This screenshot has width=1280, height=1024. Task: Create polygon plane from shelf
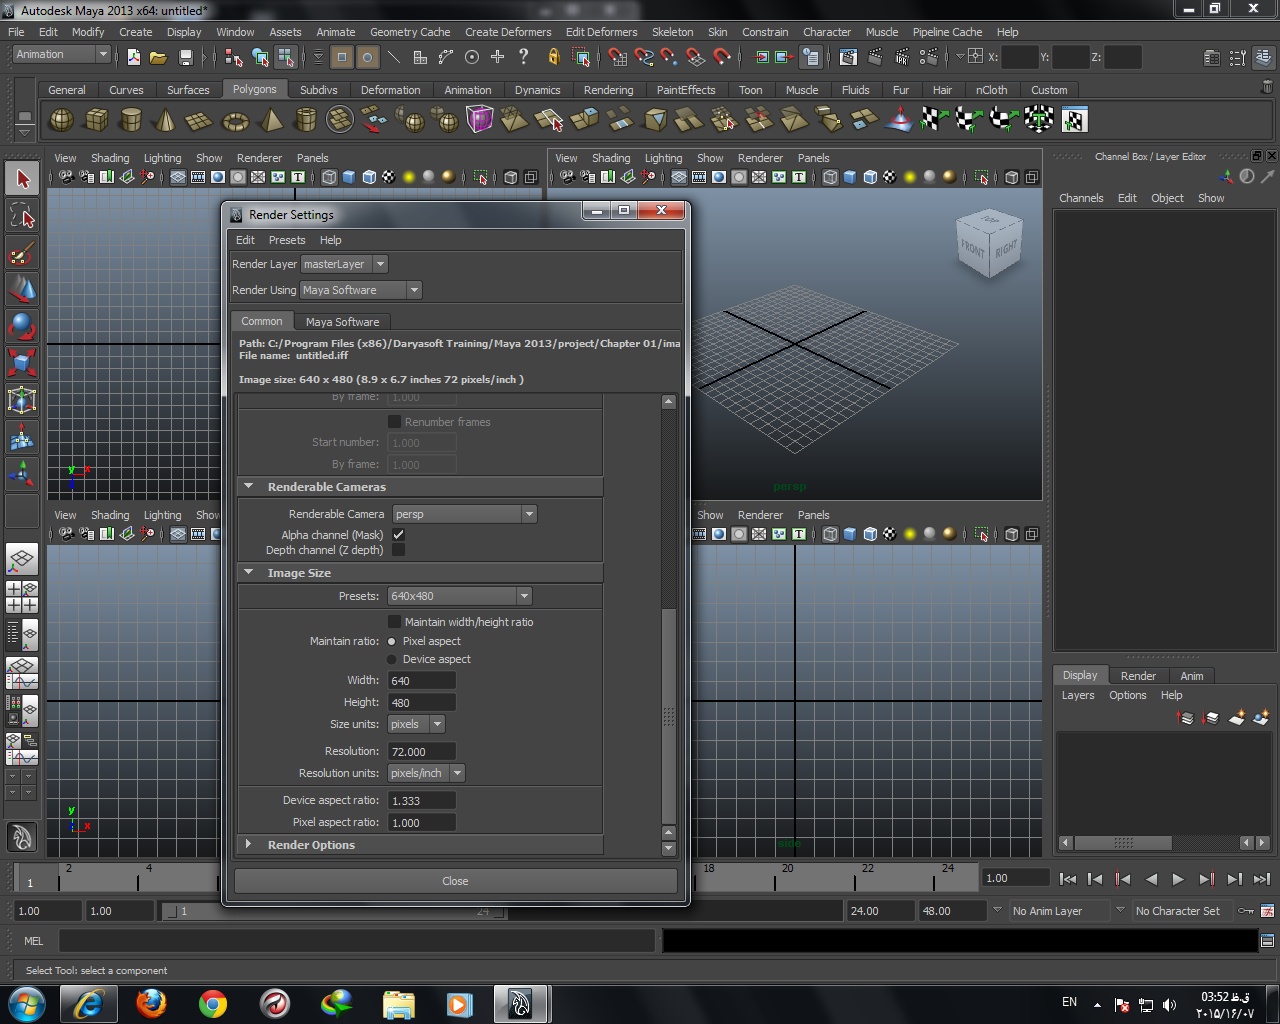tap(200, 120)
